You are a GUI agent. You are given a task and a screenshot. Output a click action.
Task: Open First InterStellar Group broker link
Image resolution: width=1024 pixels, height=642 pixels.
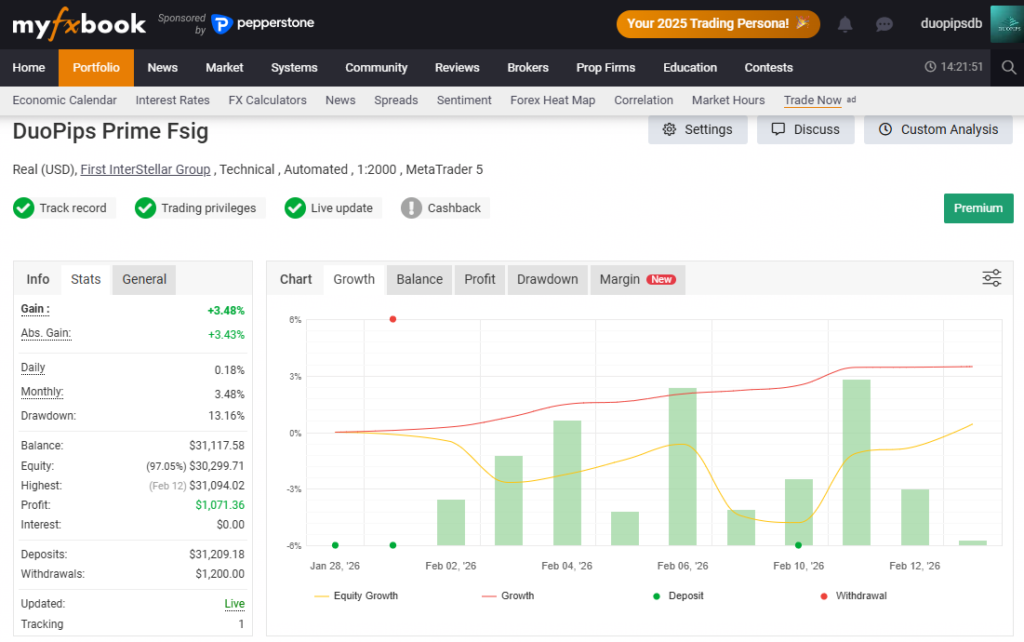pos(145,170)
